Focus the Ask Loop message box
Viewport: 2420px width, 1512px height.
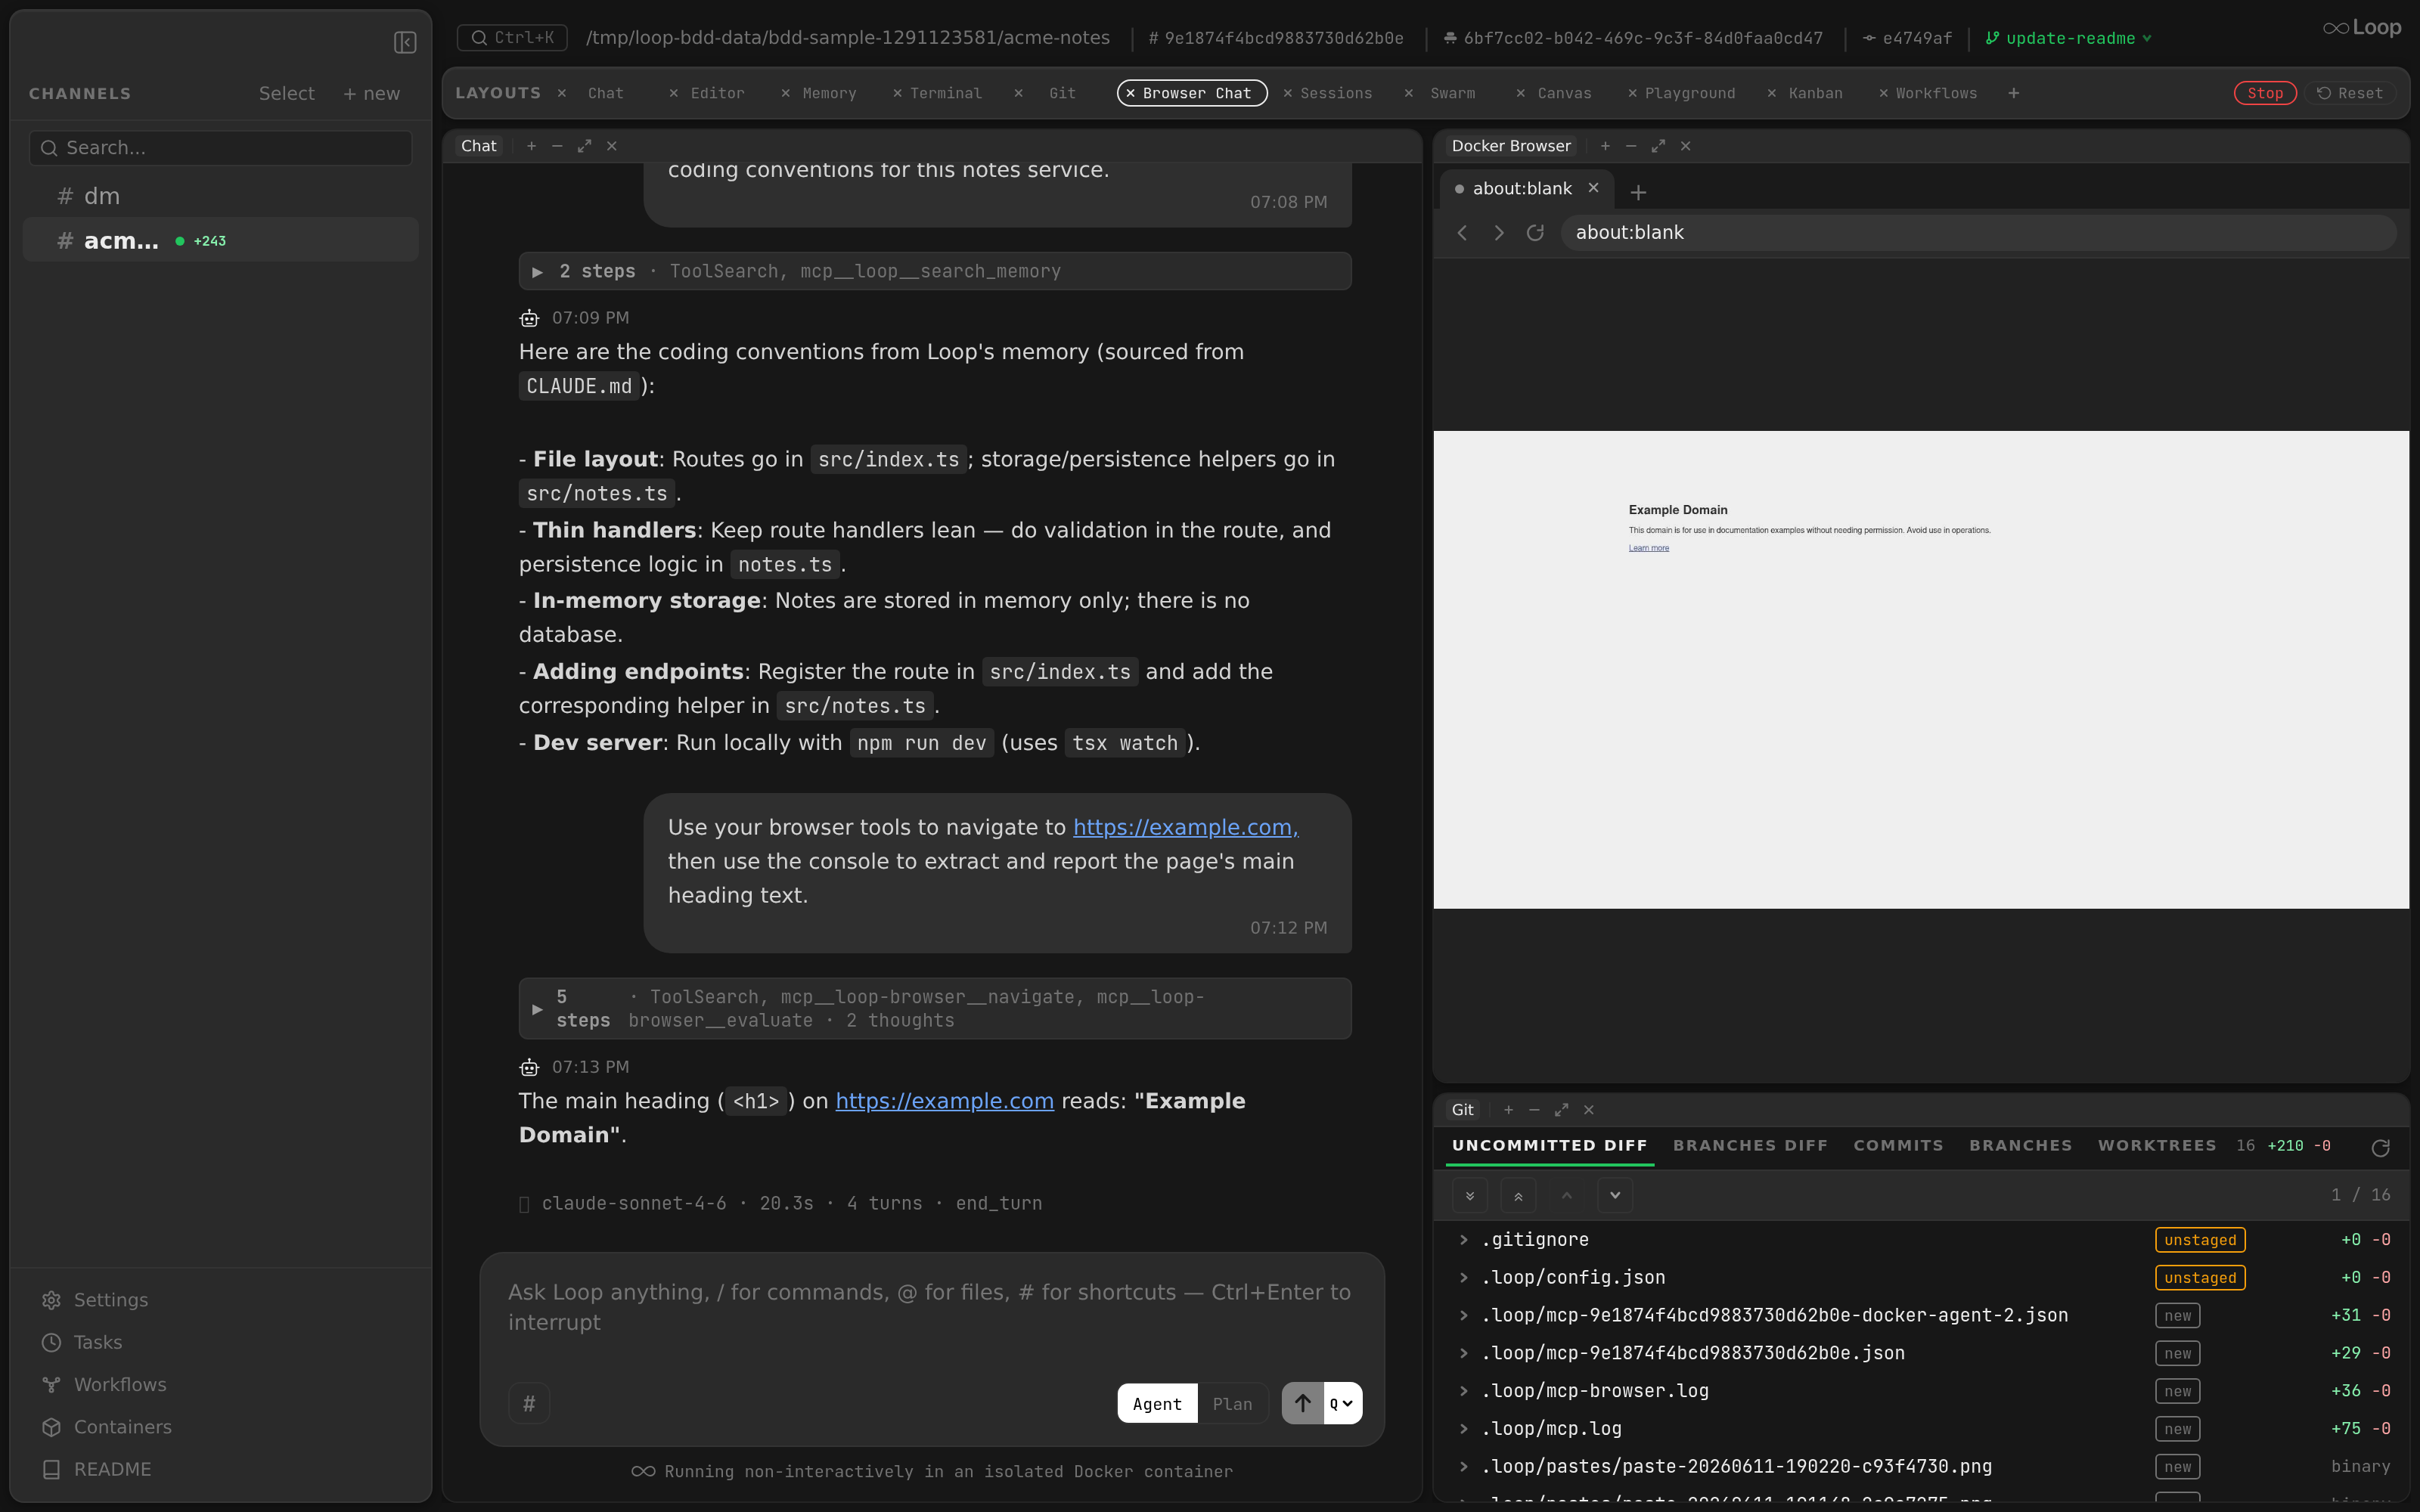pyautogui.click(x=932, y=1307)
